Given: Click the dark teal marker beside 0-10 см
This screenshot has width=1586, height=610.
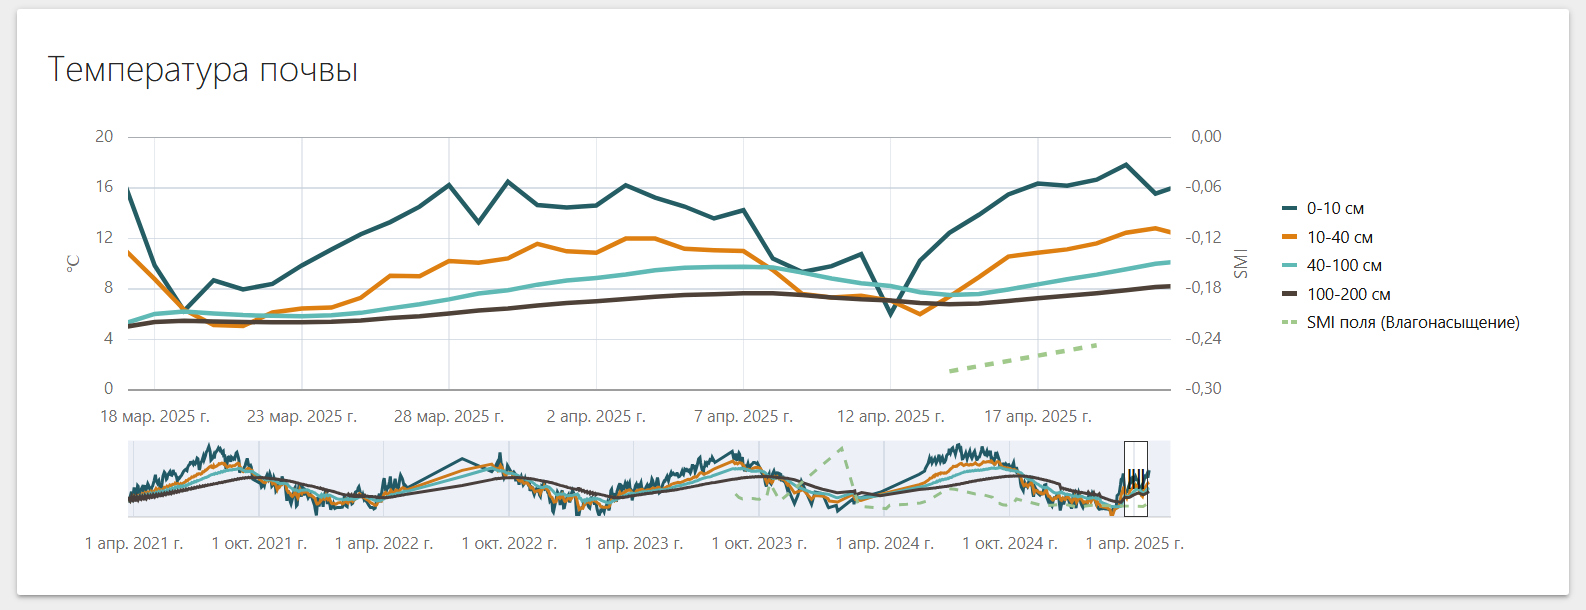Looking at the screenshot, I should [1289, 209].
